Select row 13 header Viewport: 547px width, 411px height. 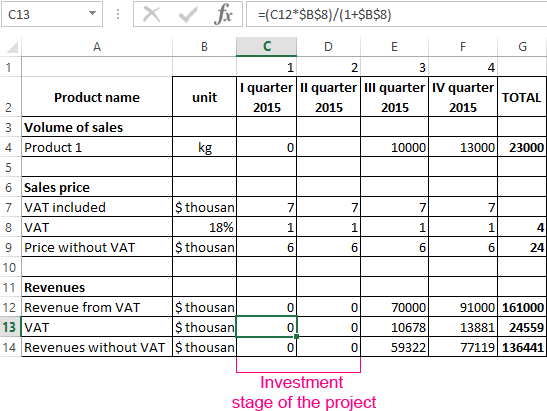pos(10,327)
